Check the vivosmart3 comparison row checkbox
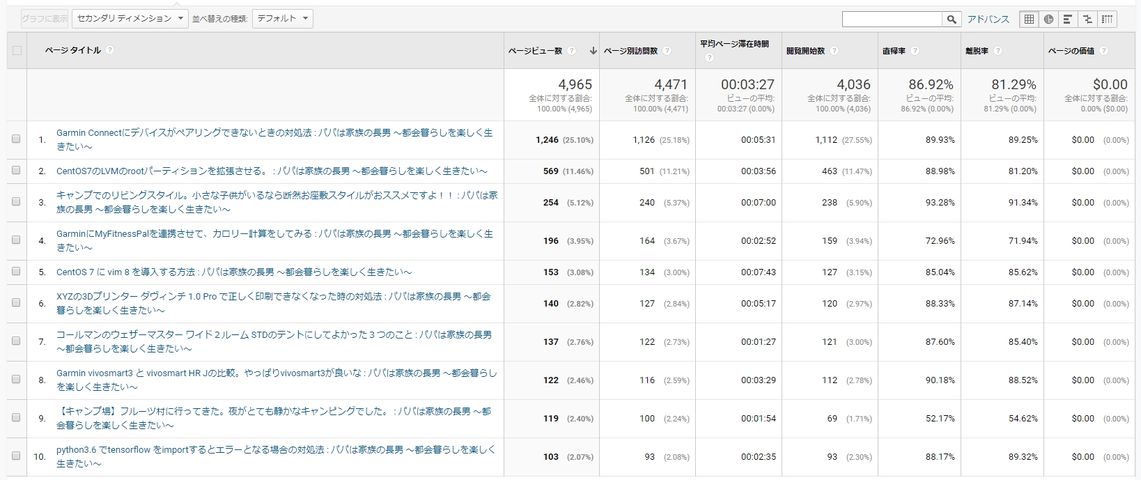The width and height of the screenshot is (1141, 480). click(x=16, y=380)
